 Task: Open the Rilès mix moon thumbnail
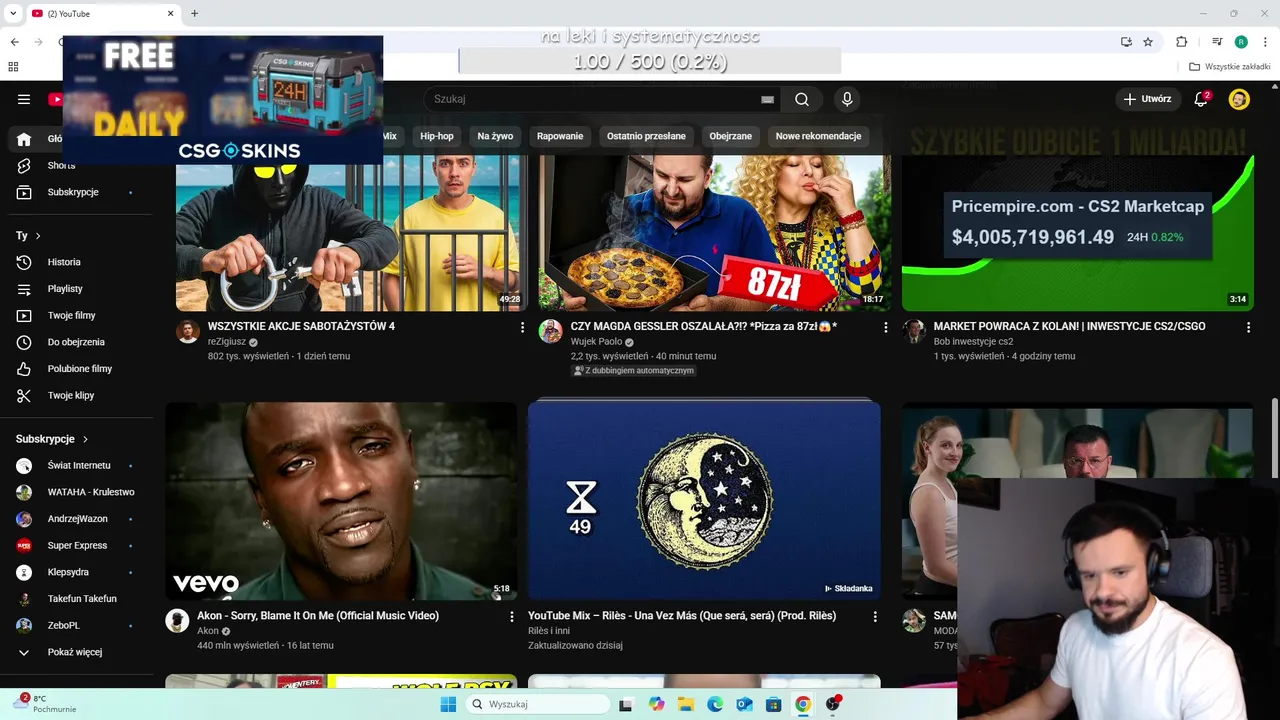click(704, 501)
